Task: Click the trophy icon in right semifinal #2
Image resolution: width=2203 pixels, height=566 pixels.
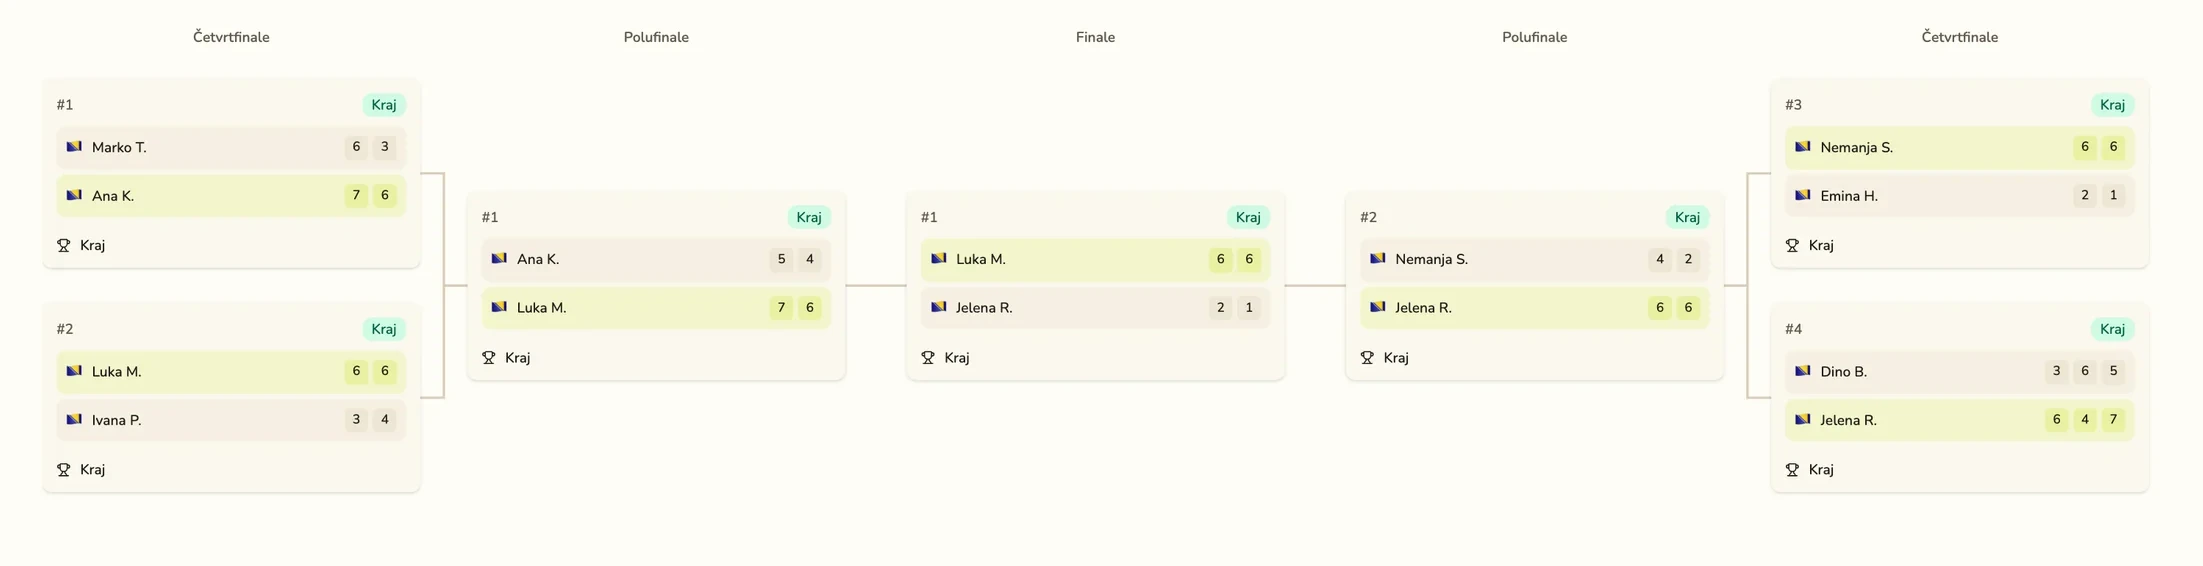Action: pos(1367,357)
